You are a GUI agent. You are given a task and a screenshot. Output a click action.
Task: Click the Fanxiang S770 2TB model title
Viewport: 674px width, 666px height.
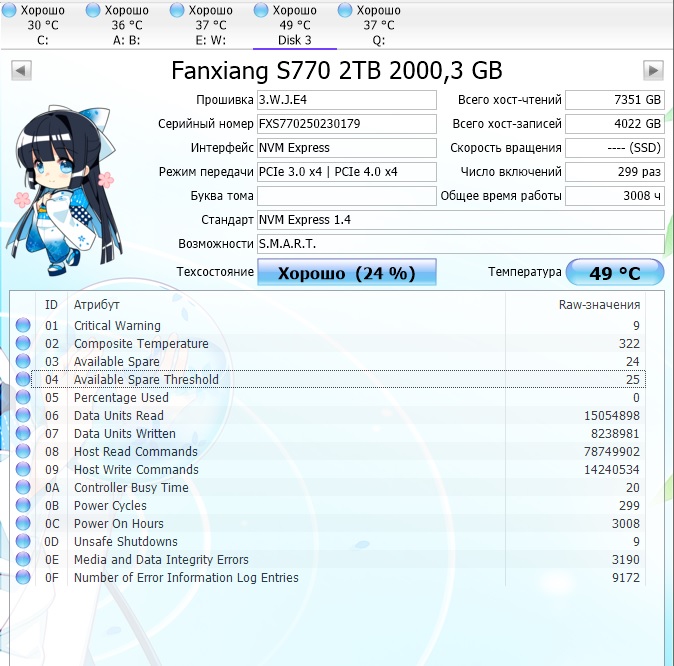[x=337, y=71]
